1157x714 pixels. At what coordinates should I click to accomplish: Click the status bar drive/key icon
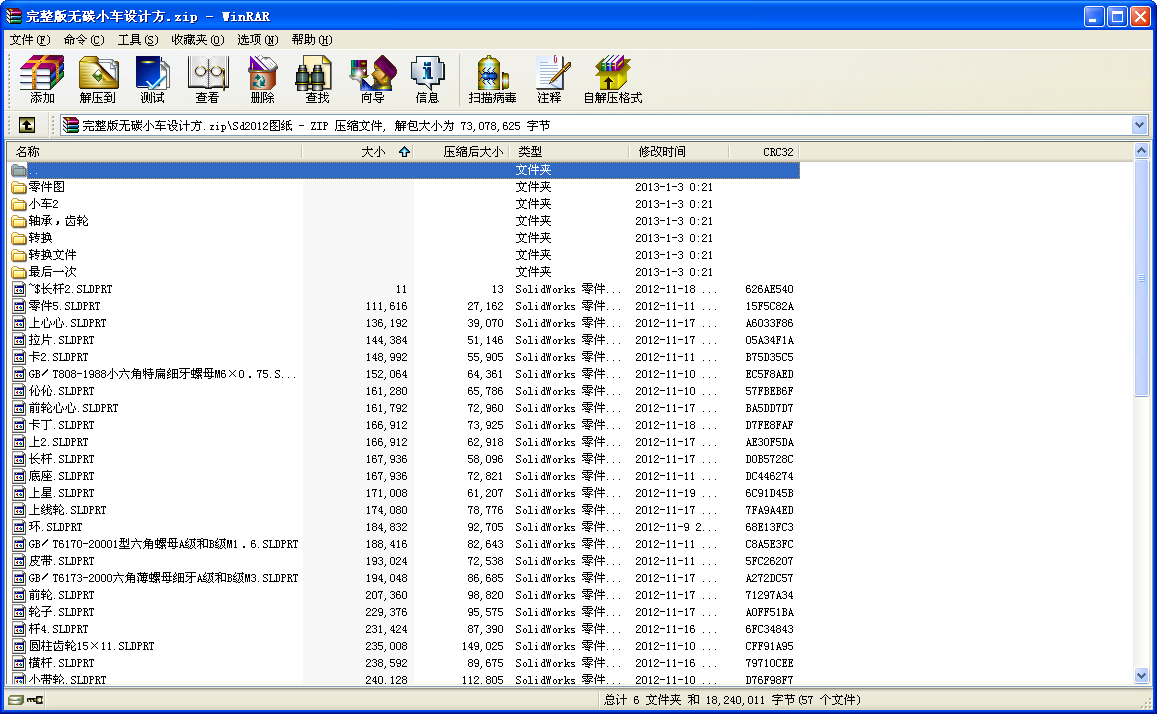[26, 699]
